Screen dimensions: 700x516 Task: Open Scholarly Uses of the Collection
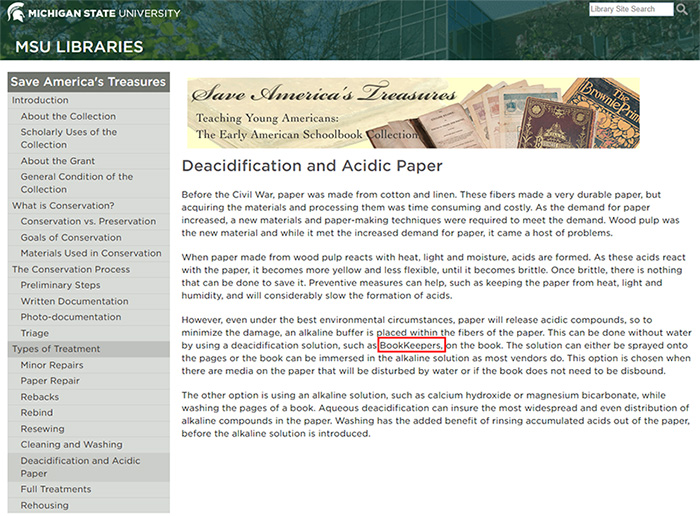[69, 138]
